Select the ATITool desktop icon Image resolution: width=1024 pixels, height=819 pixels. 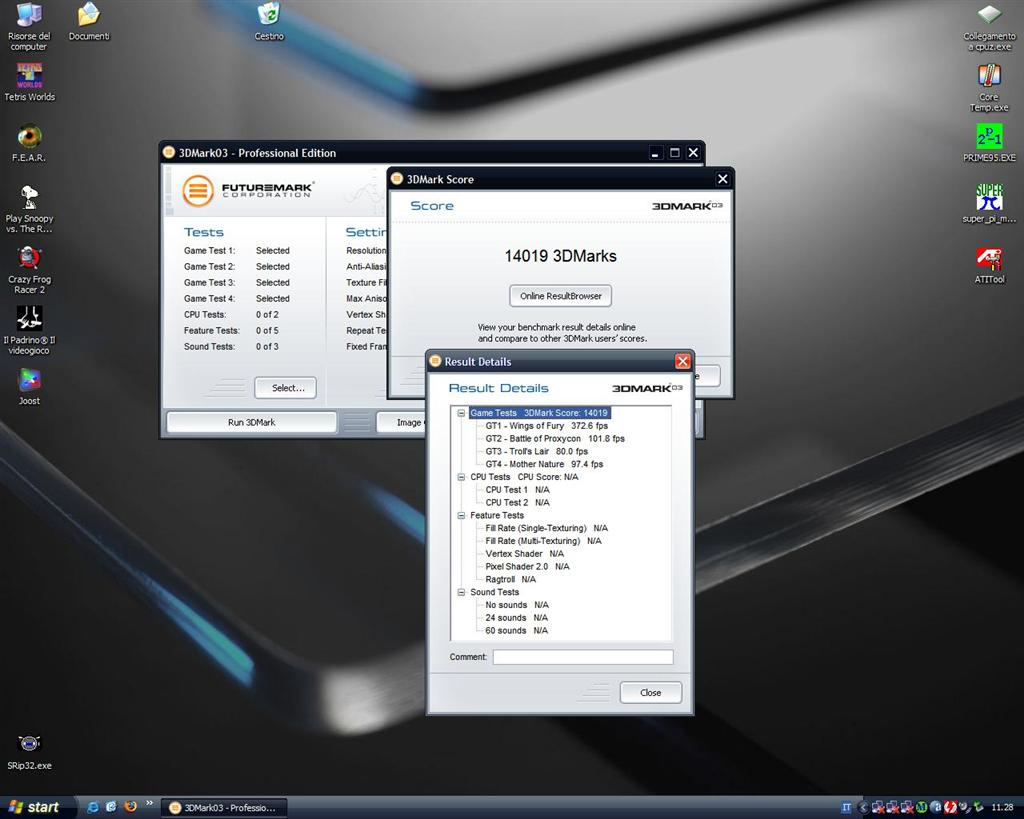click(x=989, y=265)
